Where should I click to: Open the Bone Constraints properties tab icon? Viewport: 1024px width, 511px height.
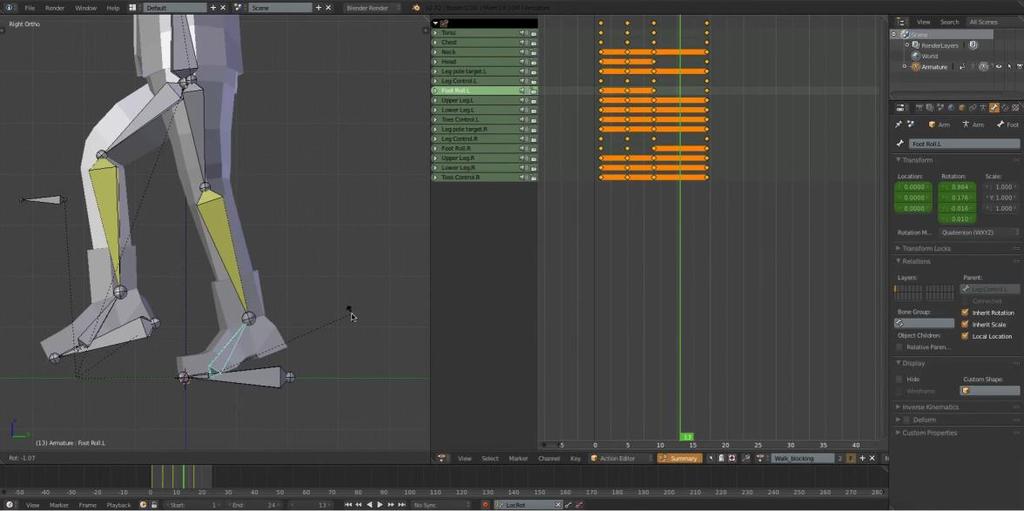point(1004,108)
